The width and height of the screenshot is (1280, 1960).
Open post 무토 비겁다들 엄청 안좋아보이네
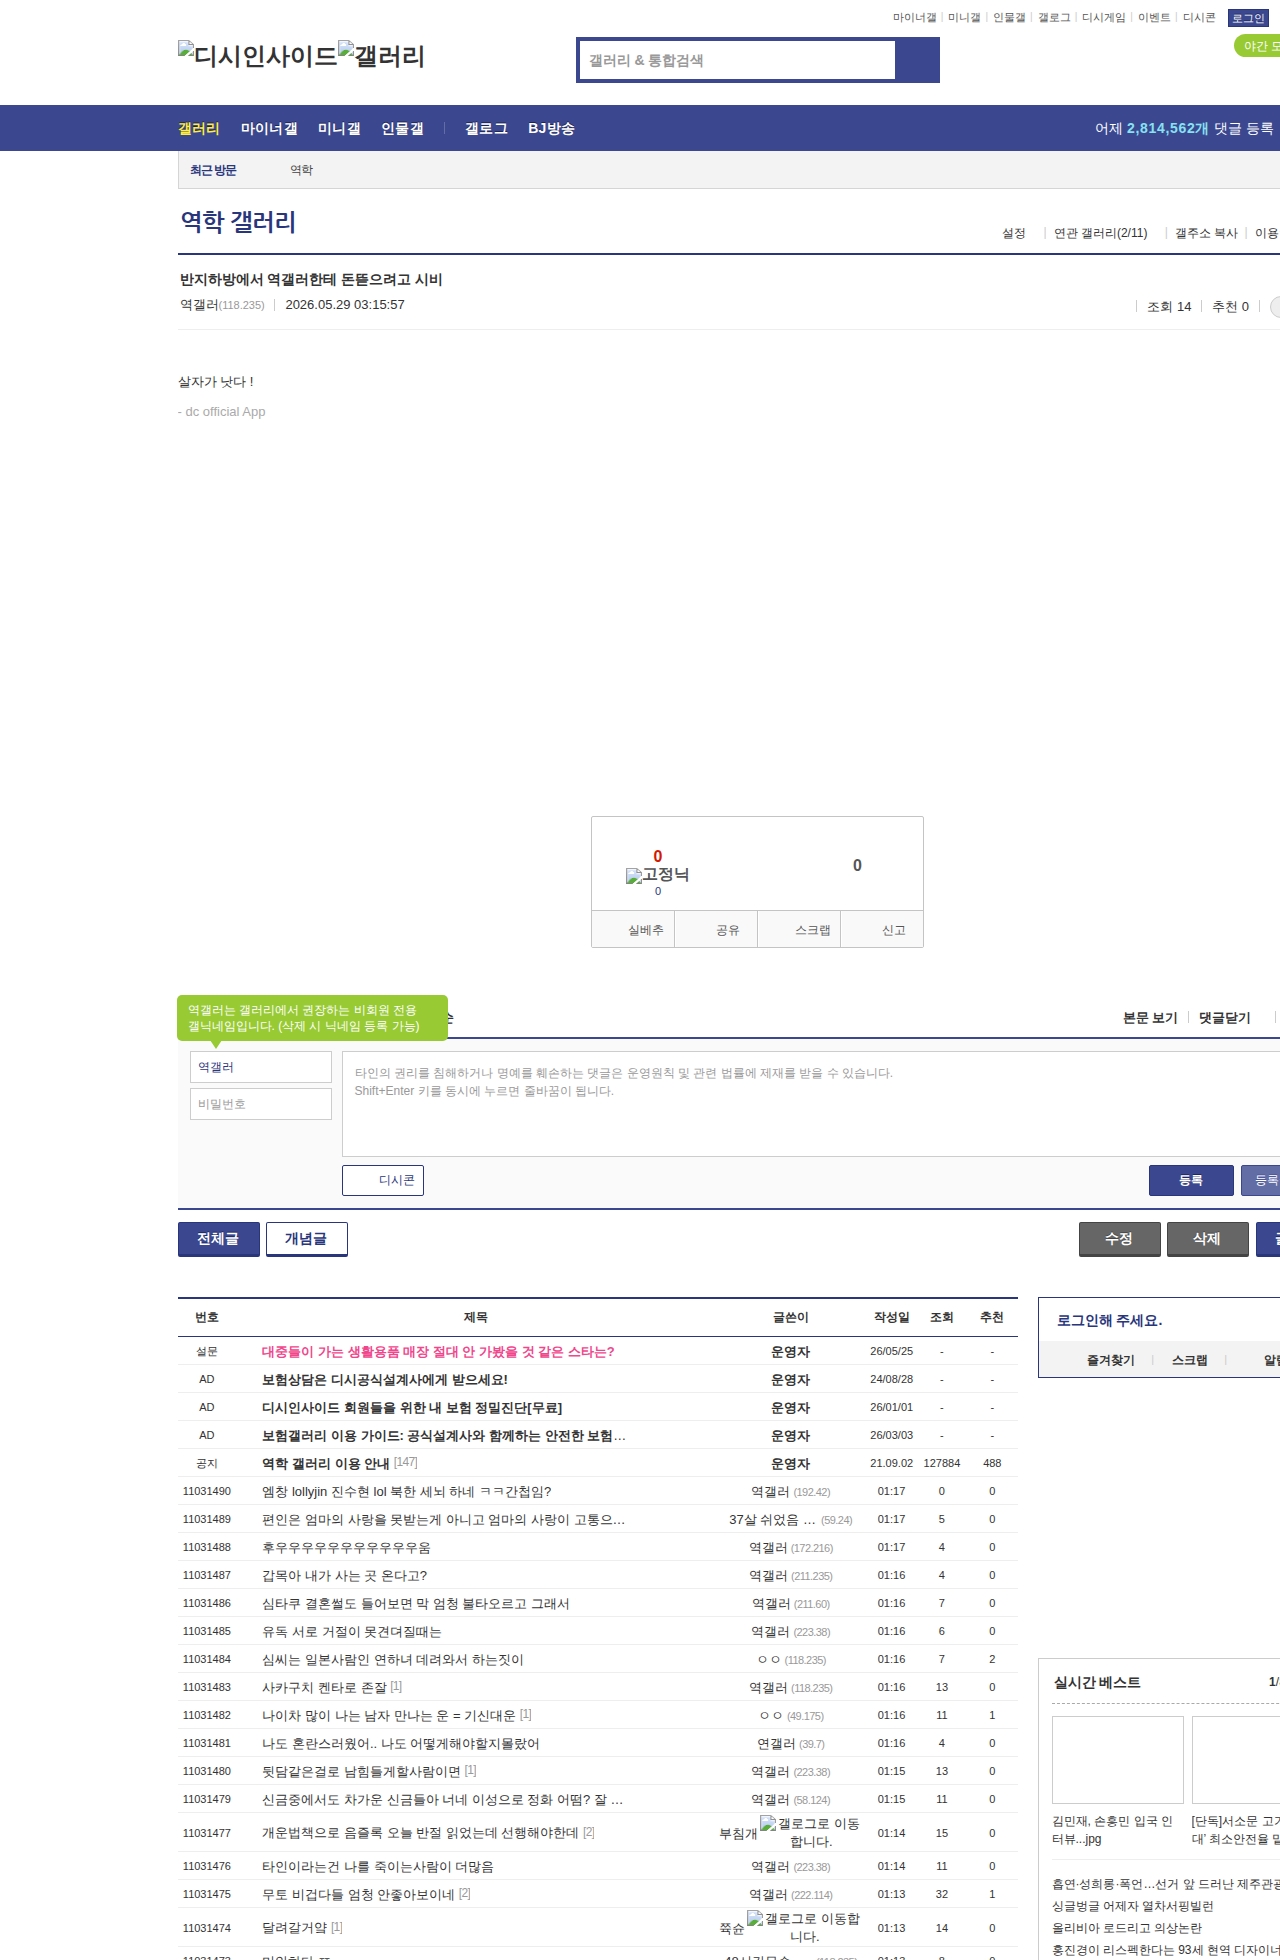coord(358,1894)
